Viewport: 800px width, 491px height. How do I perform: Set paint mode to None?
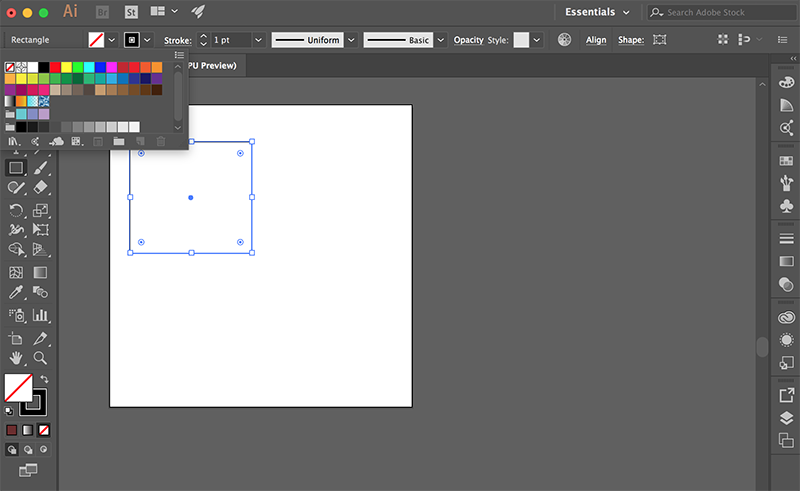[x=44, y=430]
